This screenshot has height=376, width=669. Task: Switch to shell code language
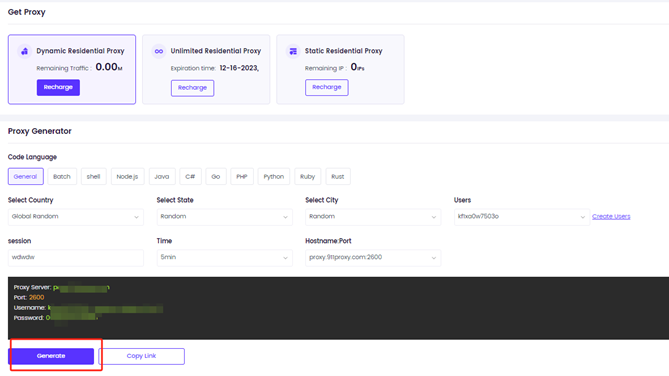pos(93,177)
